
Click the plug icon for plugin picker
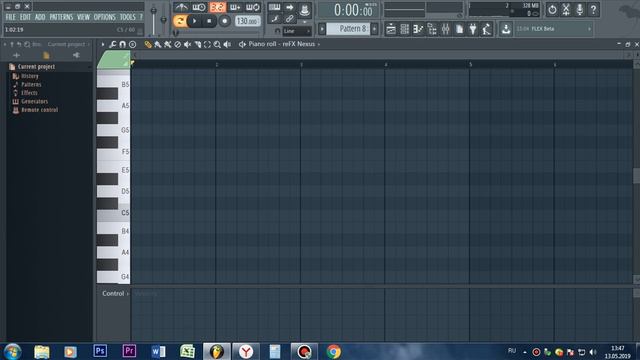(473, 29)
